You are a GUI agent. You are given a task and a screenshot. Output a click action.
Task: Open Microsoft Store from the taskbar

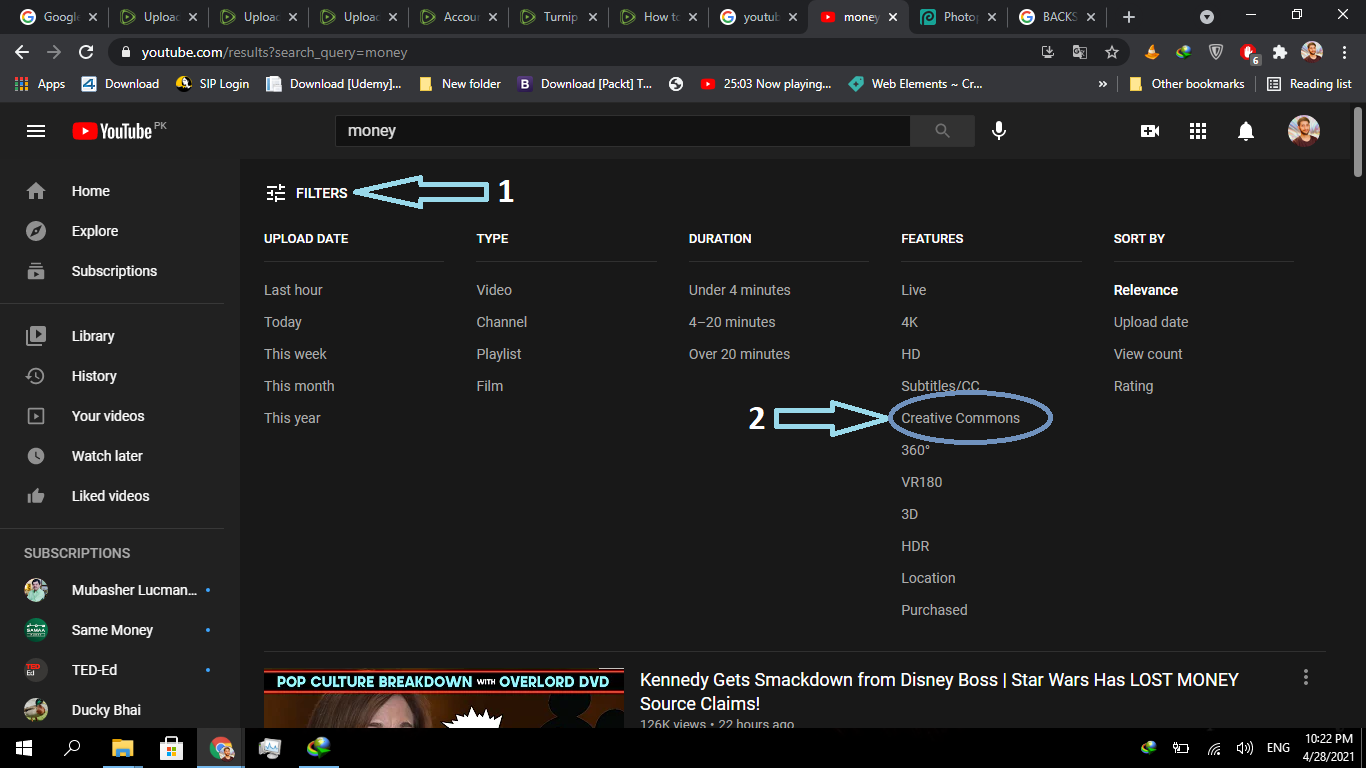coord(171,748)
